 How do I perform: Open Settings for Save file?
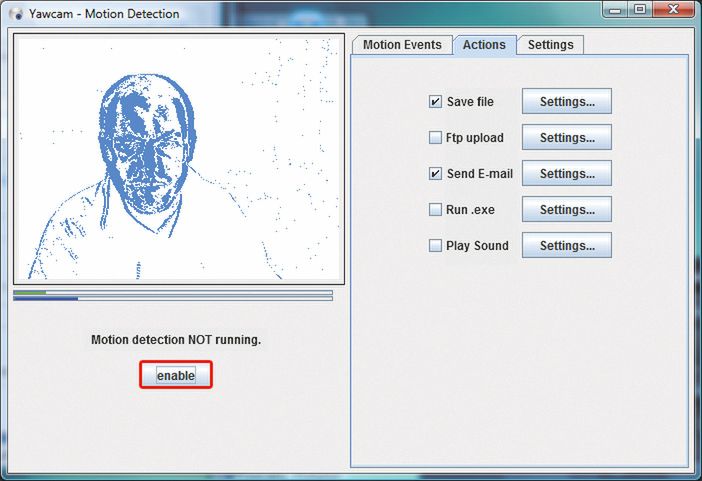coord(567,101)
